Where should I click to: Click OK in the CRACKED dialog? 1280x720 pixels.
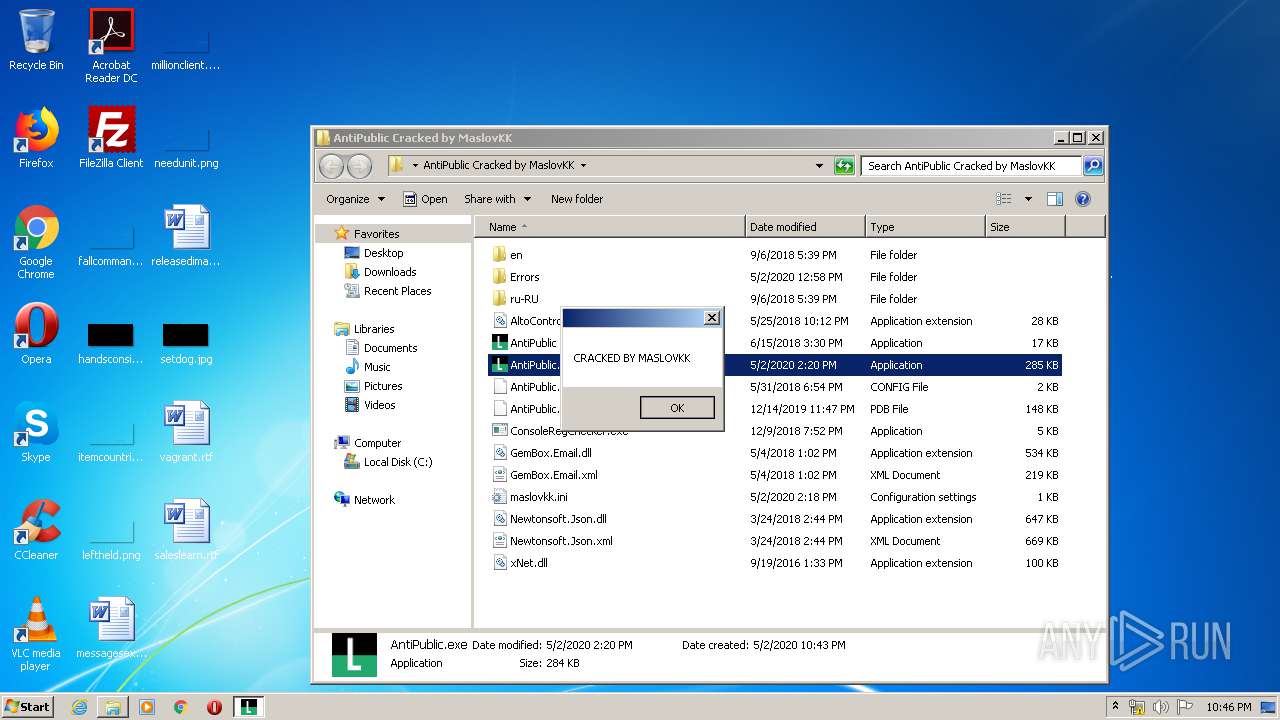tap(677, 408)
